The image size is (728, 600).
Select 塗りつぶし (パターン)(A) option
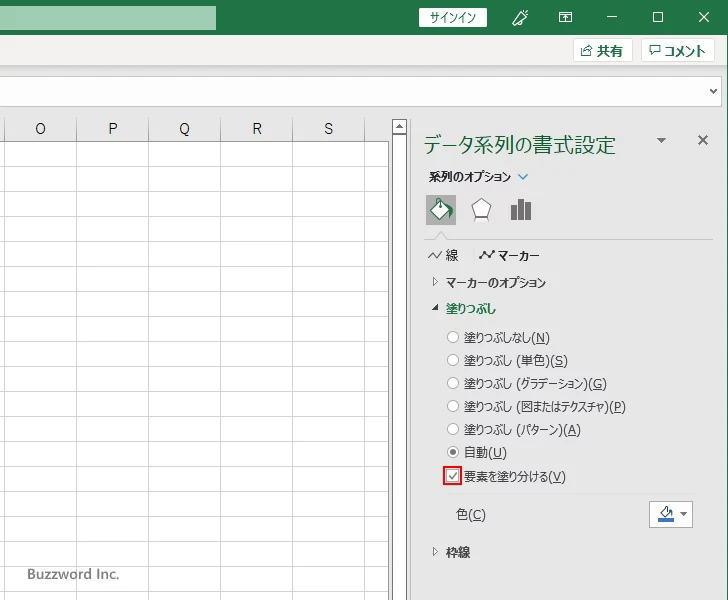(453, 429)
